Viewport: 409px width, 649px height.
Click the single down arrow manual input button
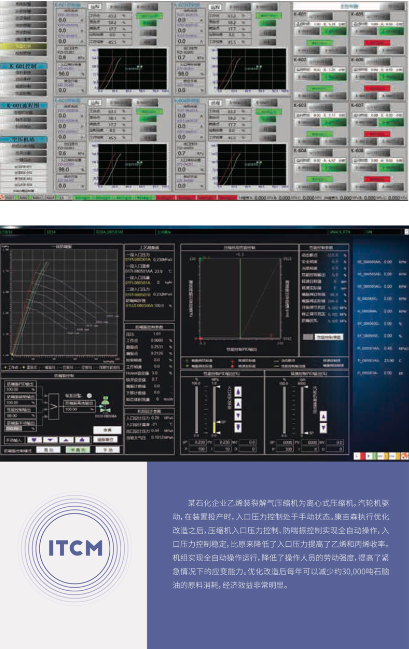(x=50, y=440)
